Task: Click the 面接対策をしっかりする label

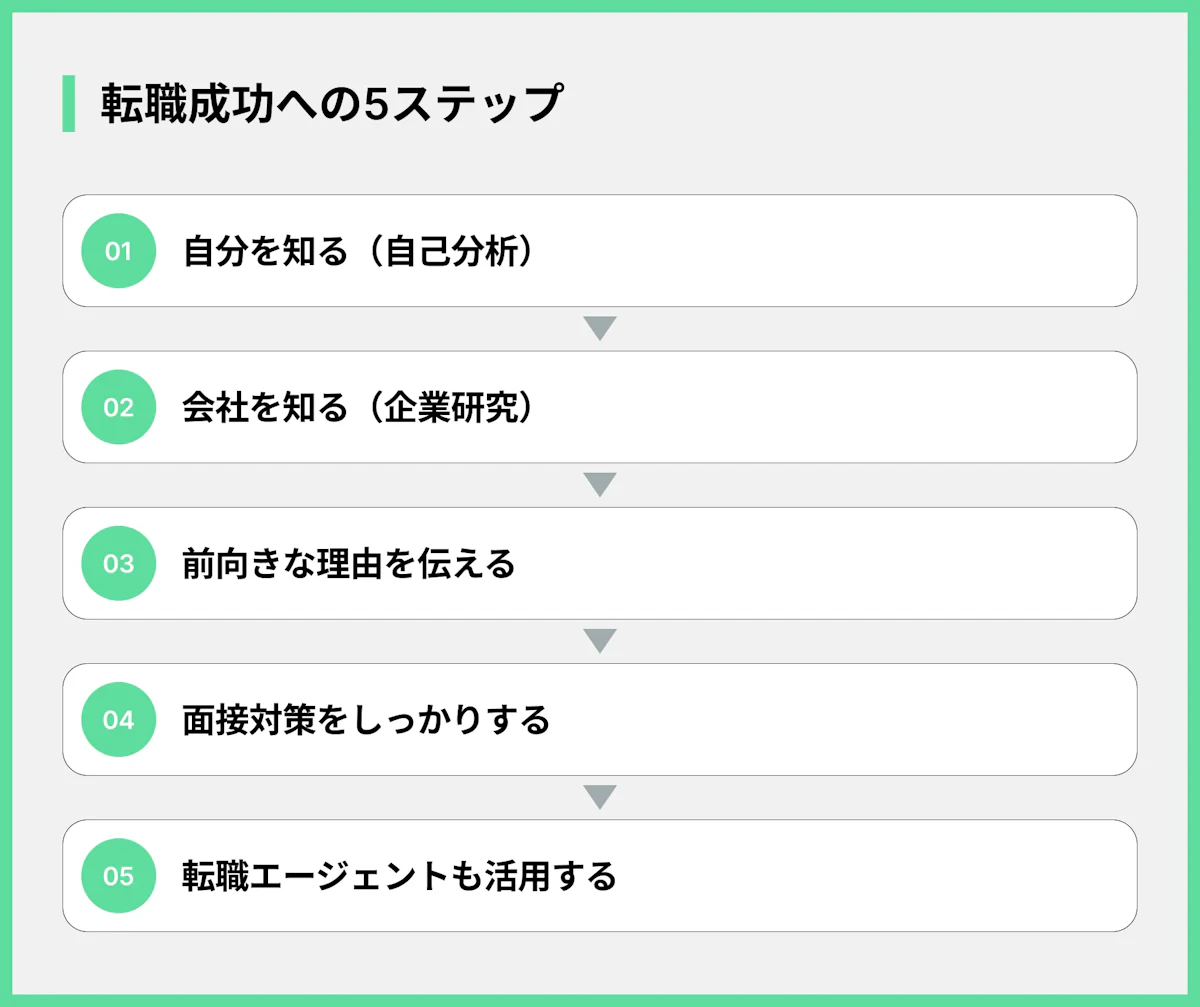Action: pyautogui.click(x=366, y=720)
